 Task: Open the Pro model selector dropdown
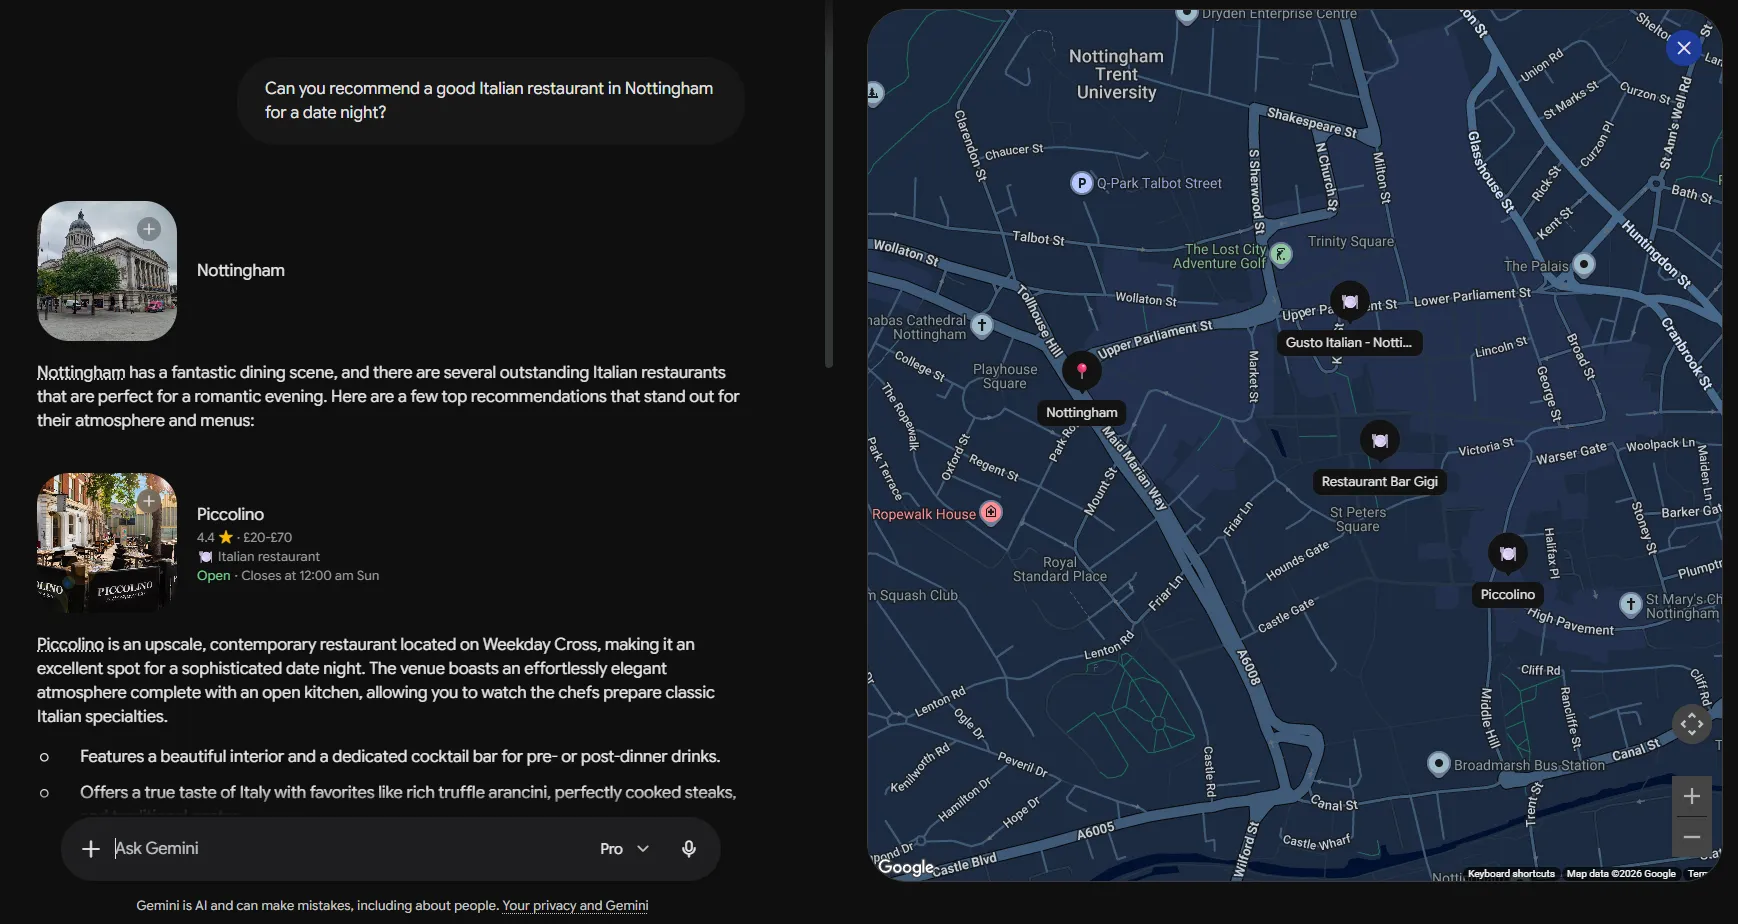point(625,849)
